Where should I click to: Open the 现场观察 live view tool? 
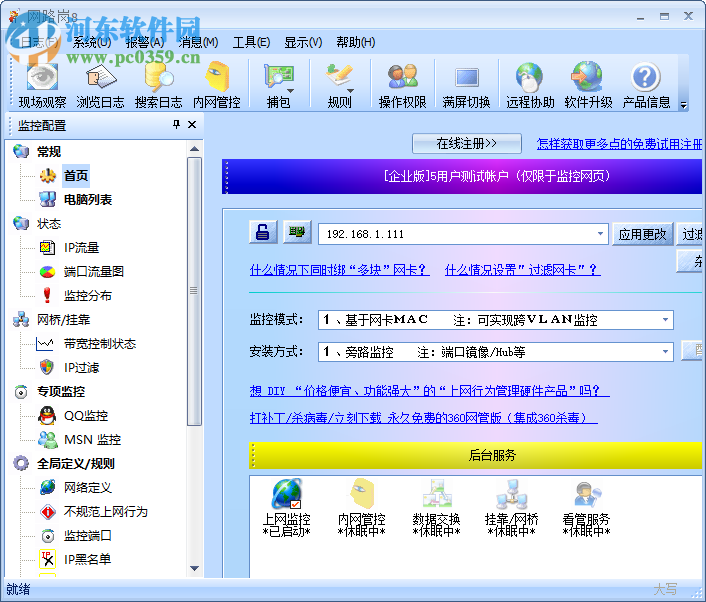click(42, 86)
